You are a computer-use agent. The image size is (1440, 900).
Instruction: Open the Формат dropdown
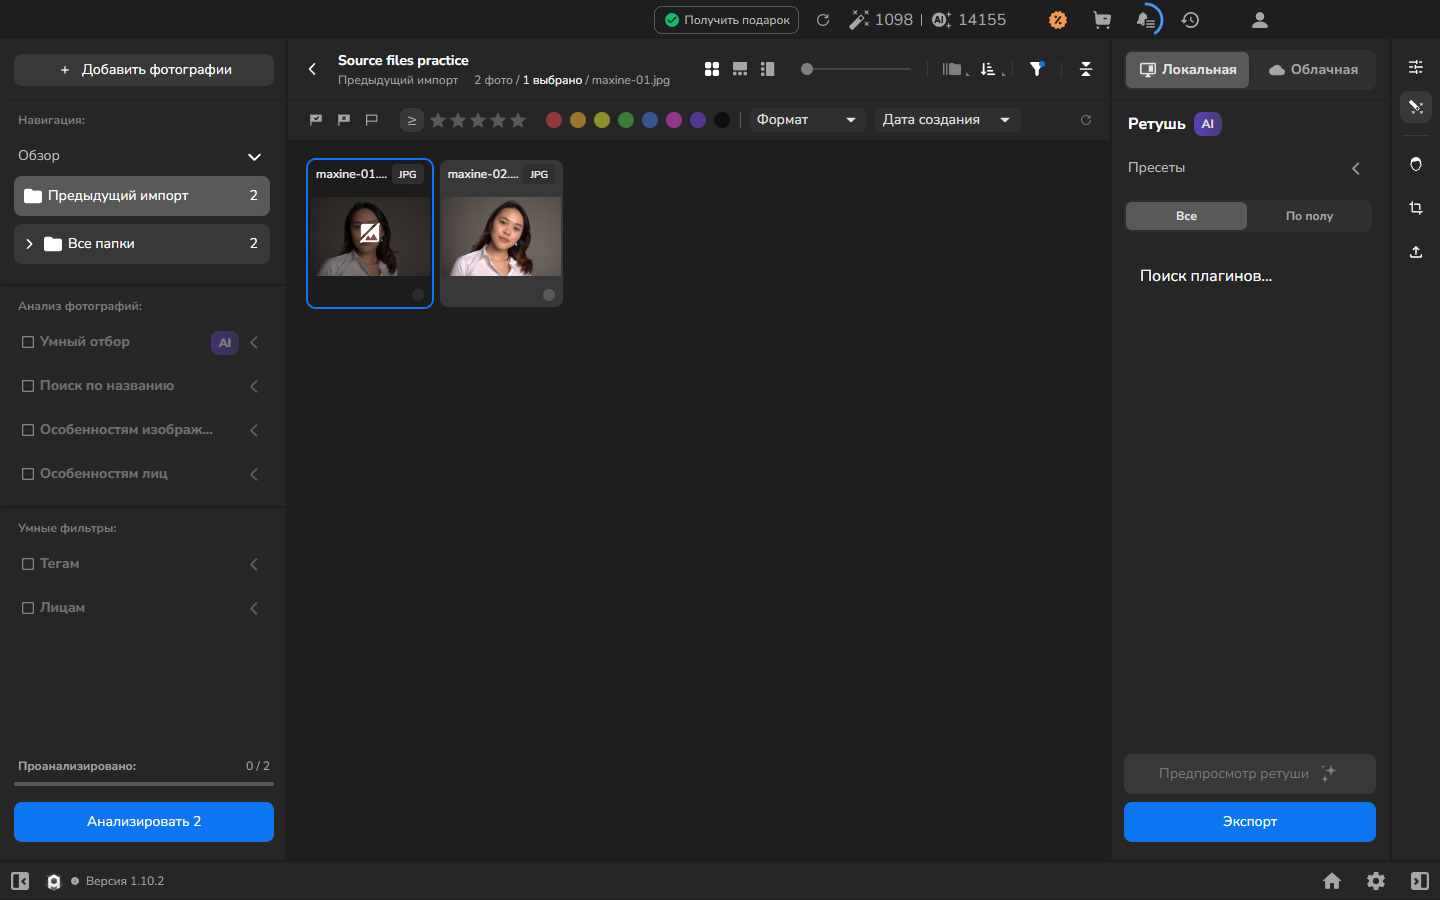(807, 120)
